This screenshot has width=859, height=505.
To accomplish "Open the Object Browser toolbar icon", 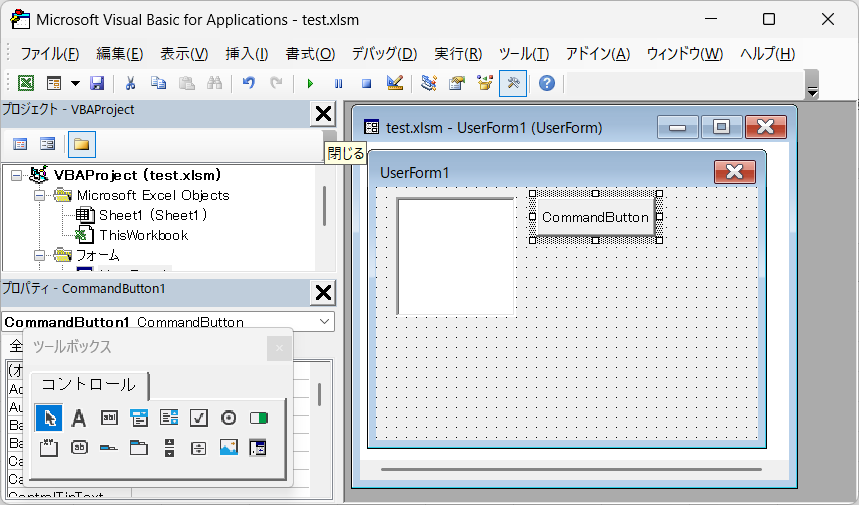I will point(485,83).
